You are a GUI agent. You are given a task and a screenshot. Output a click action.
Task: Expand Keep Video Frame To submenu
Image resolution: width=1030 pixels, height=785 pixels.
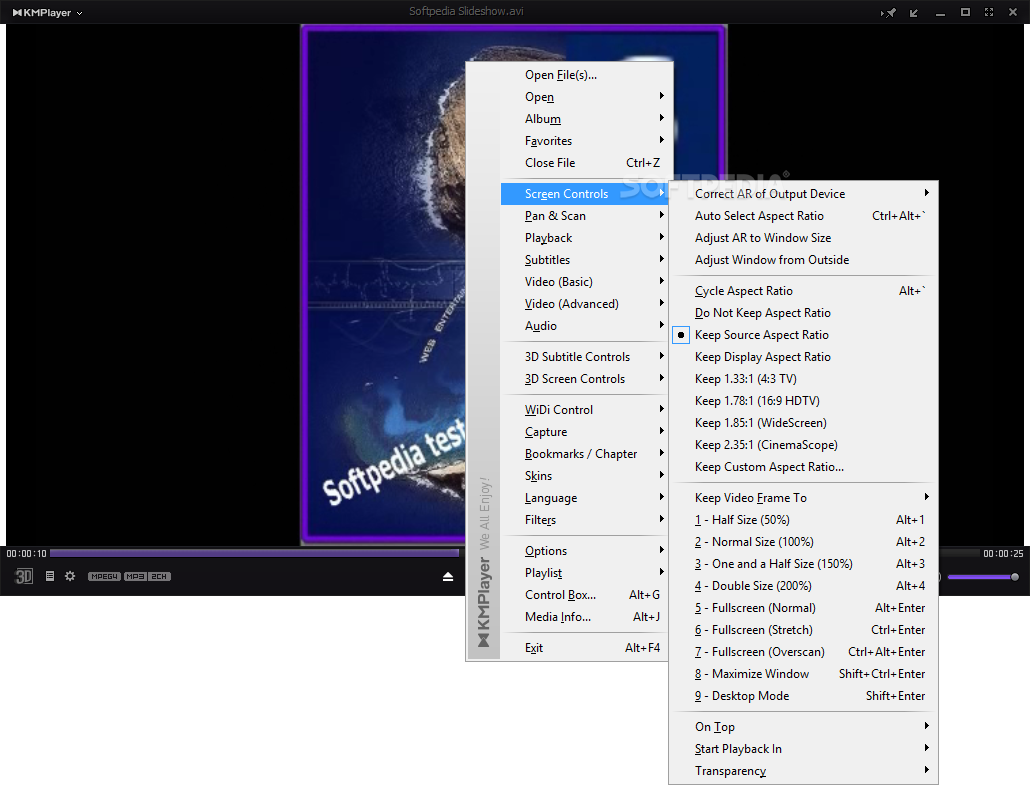pyautogui.click(x=803, y=498)
